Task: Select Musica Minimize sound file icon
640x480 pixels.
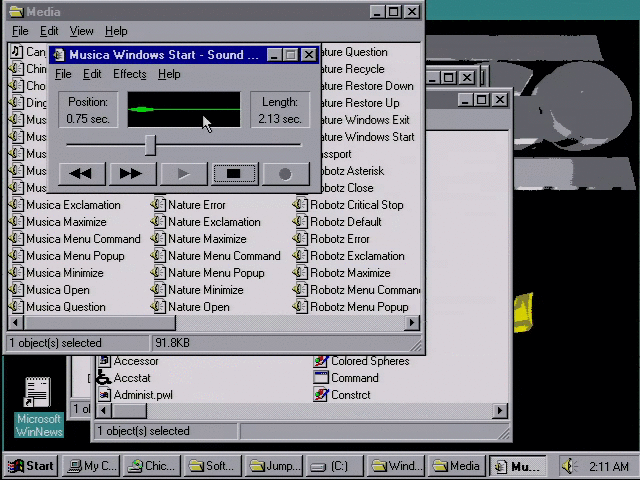Action: tap(16, 273)
